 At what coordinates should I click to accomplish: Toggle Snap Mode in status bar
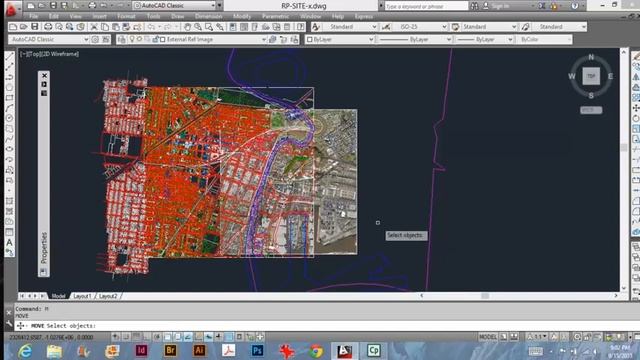click(x=126, y=337)
